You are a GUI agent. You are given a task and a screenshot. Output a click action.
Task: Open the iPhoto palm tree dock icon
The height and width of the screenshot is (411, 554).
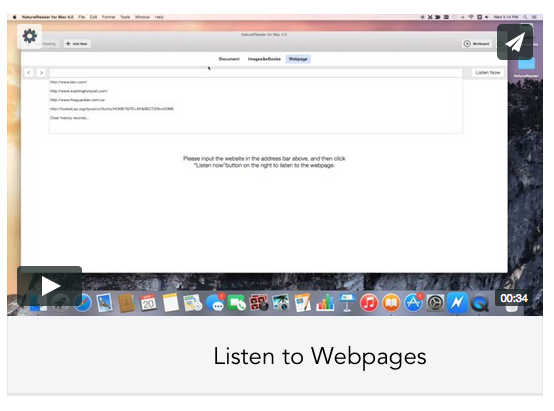(x=281, y=303)
